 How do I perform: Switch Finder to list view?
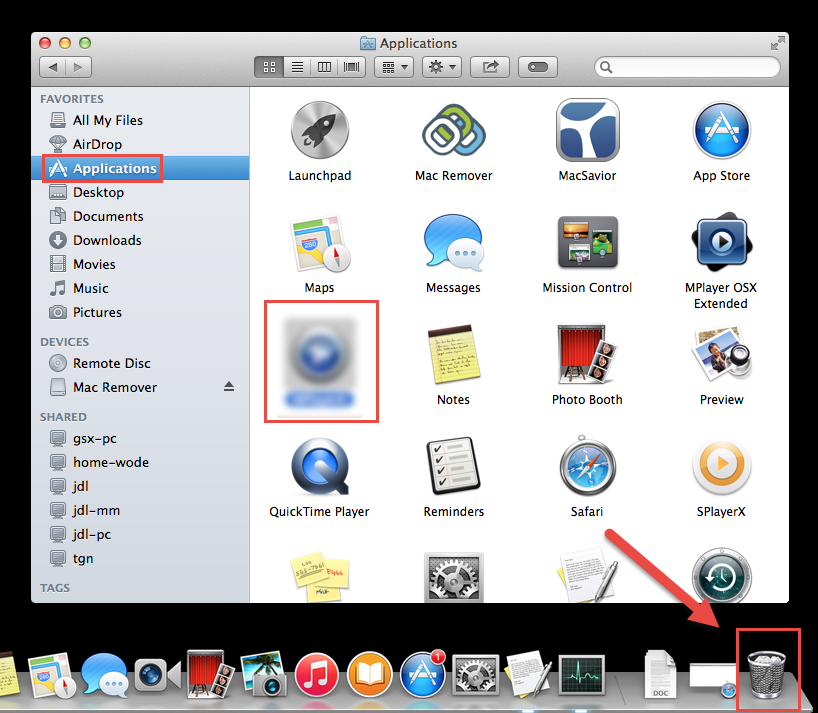(x=297, y=67)
